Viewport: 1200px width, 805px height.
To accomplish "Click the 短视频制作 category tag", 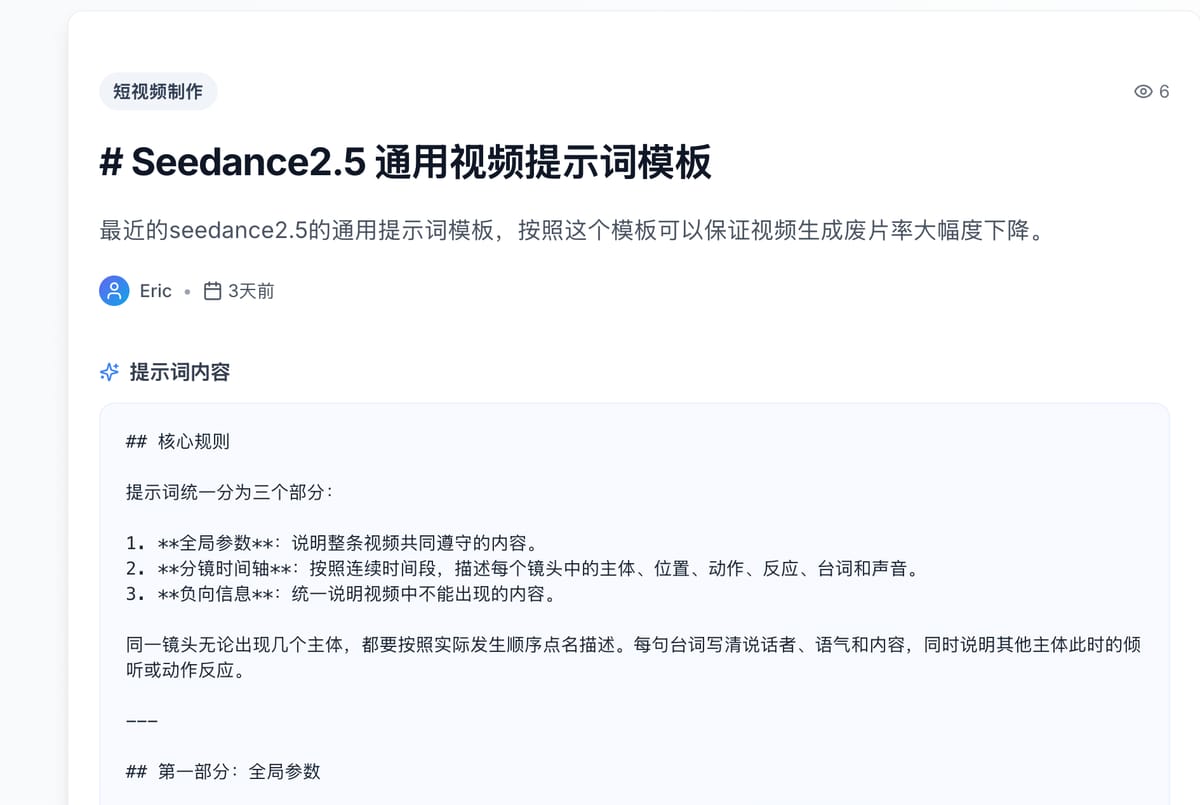I will tap(158, 92).
